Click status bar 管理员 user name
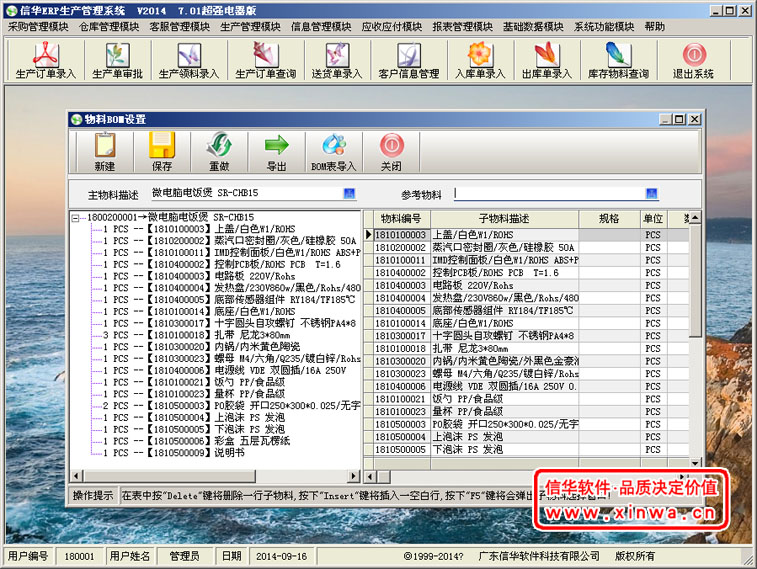The width and height of the screenshot is (757, 569). [184, 556]
